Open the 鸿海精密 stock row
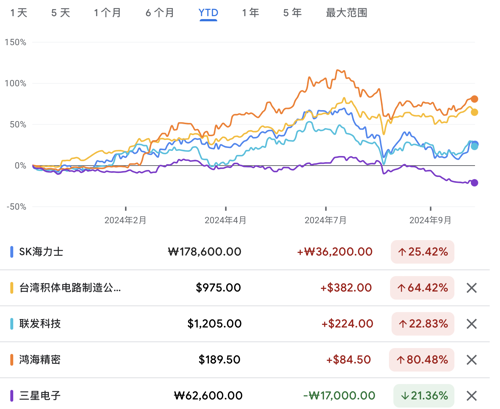 point(245,360)
